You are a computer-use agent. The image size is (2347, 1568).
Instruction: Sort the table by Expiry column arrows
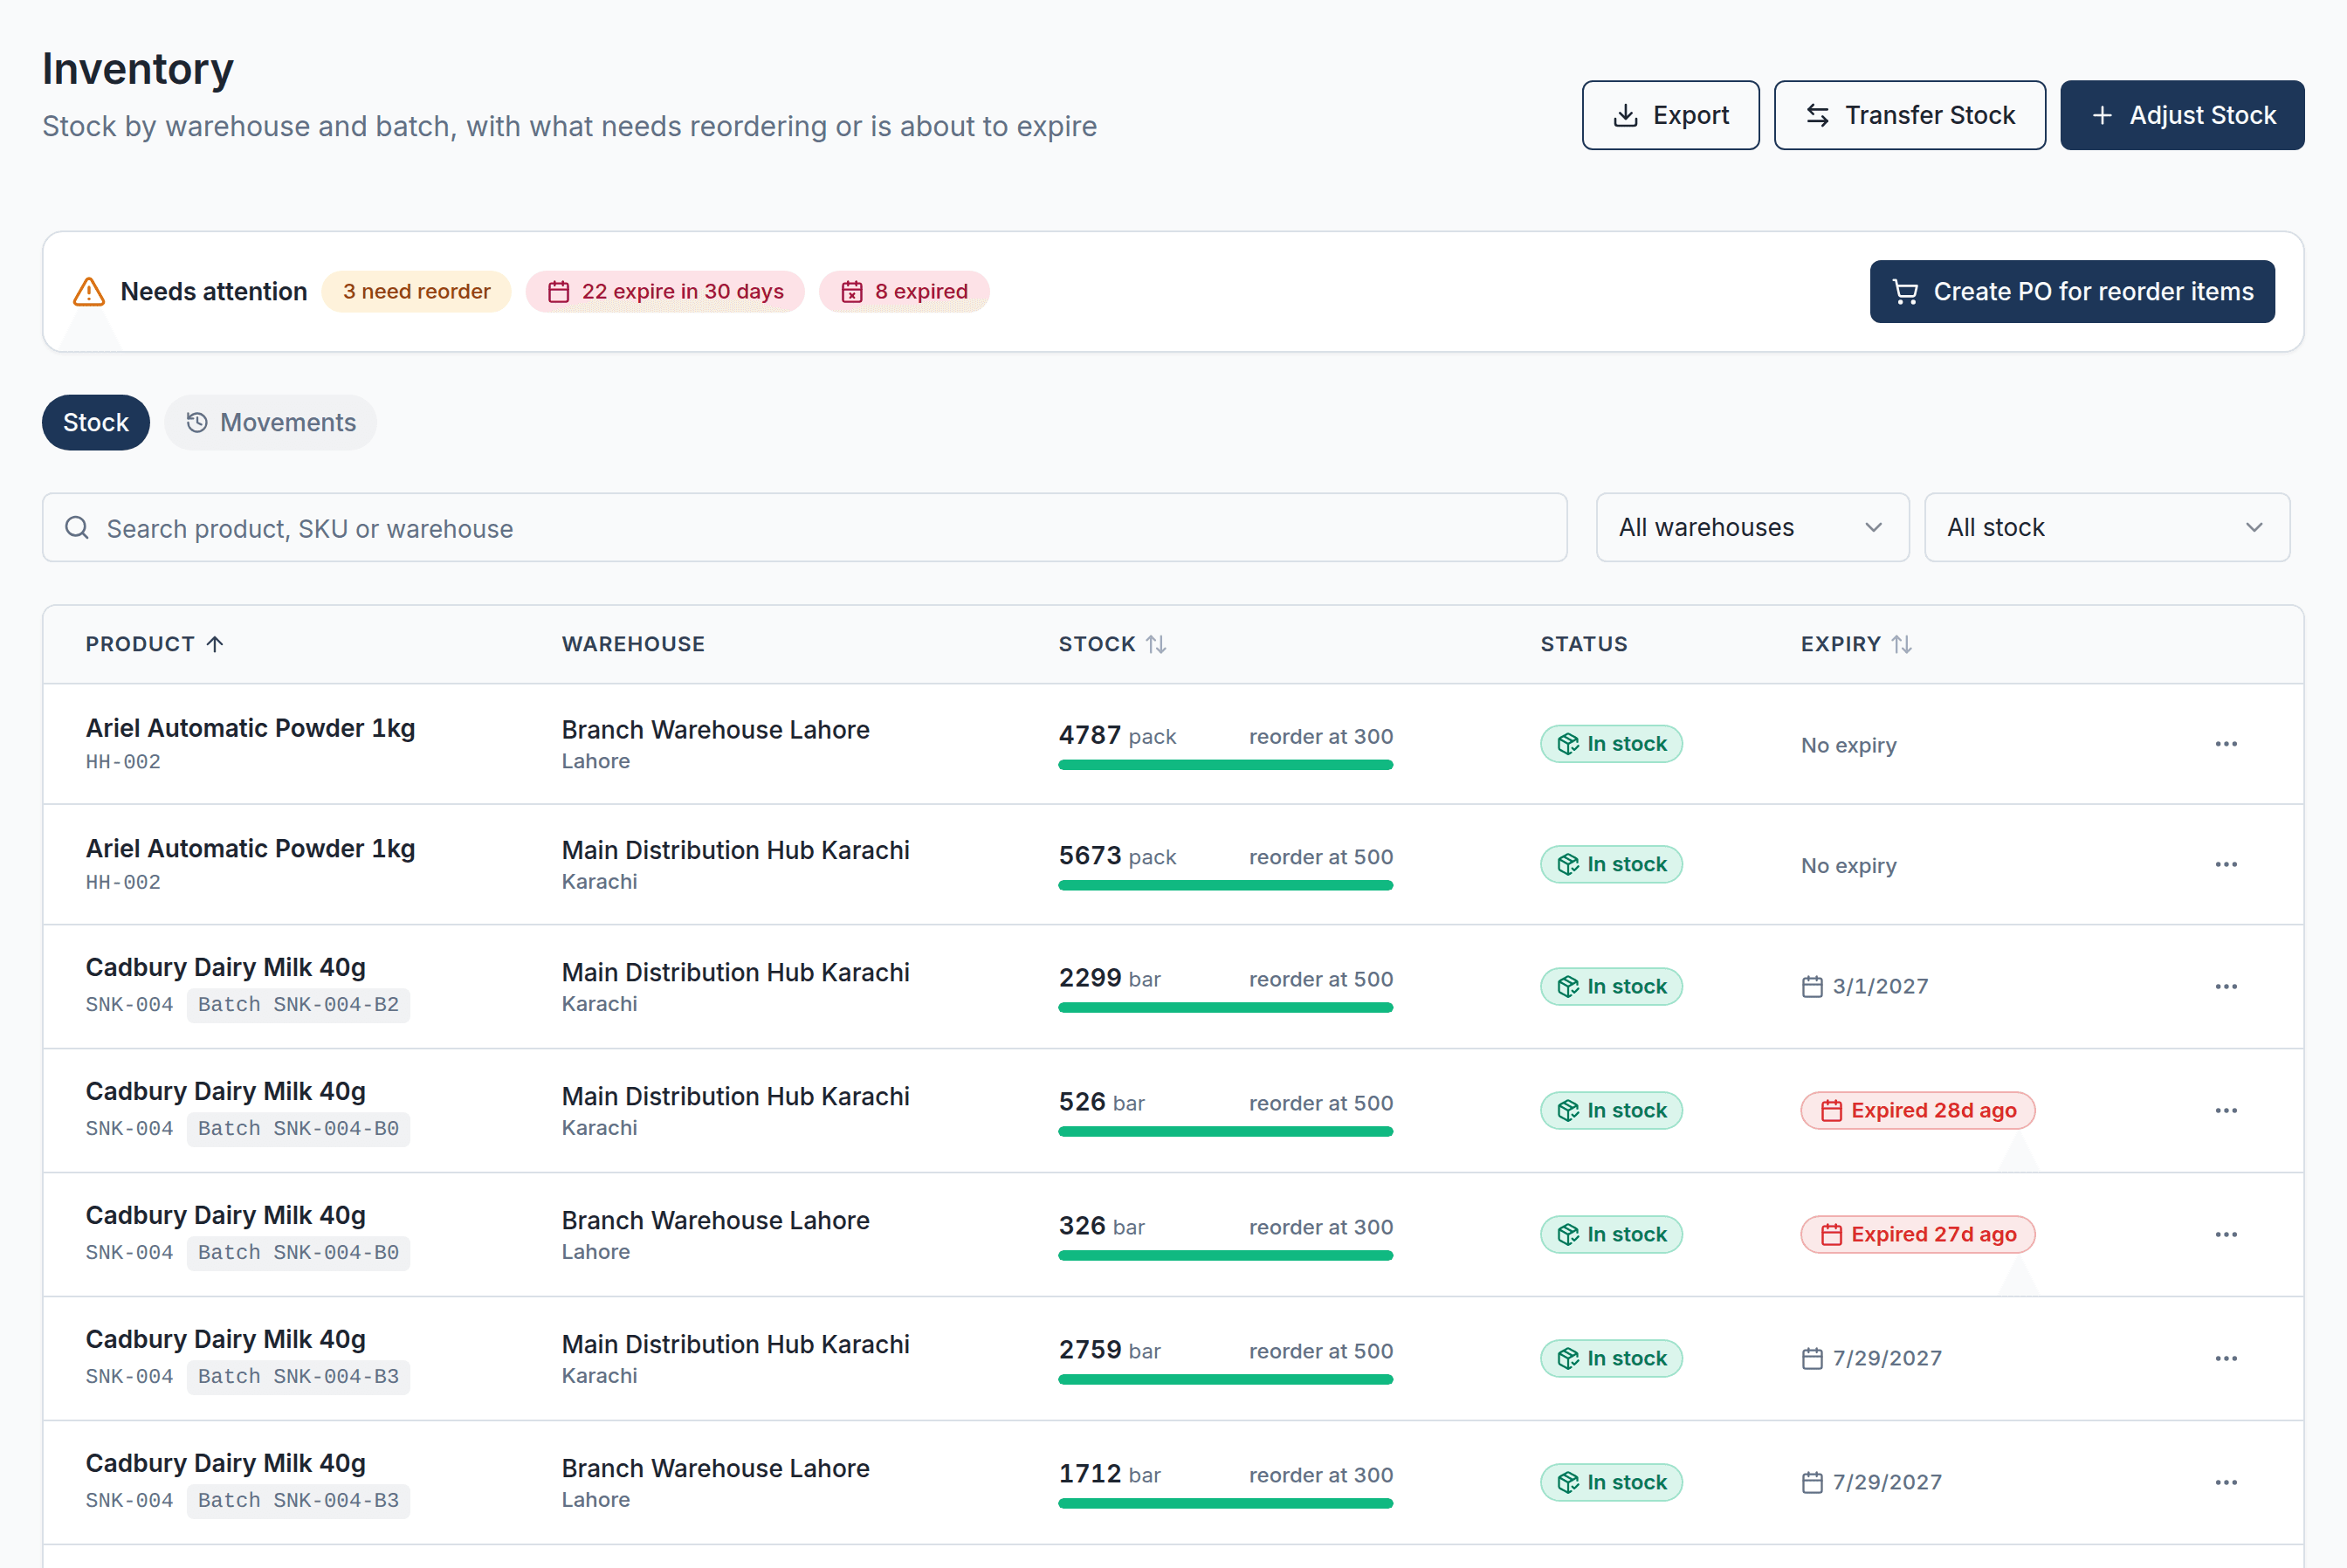(x=1901, y=644)
